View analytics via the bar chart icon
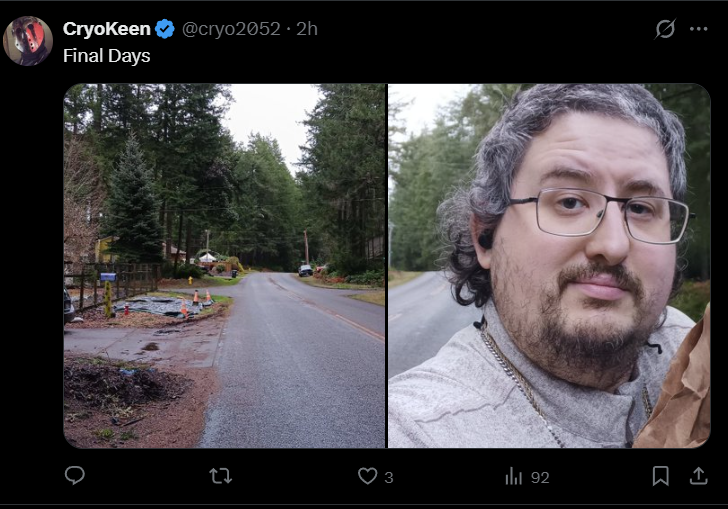Image resolution: width=728 pixels, height=509 pixels. click(514, 476)
